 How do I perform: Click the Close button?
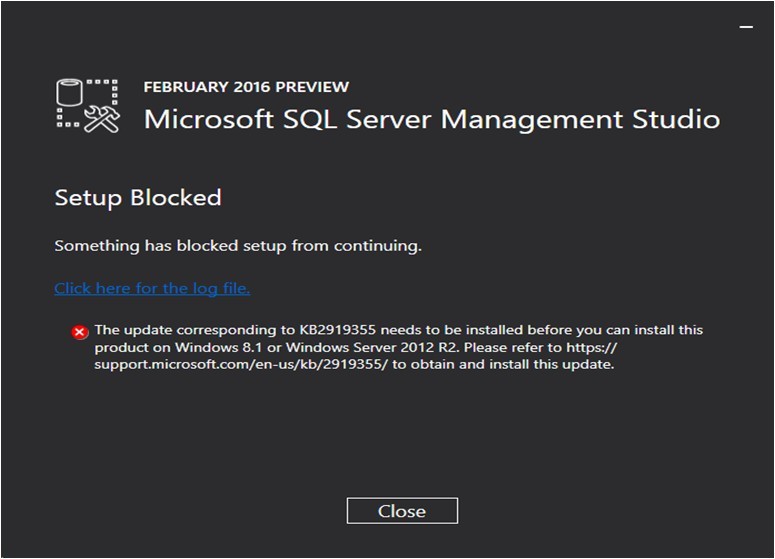tap(402, 511)
